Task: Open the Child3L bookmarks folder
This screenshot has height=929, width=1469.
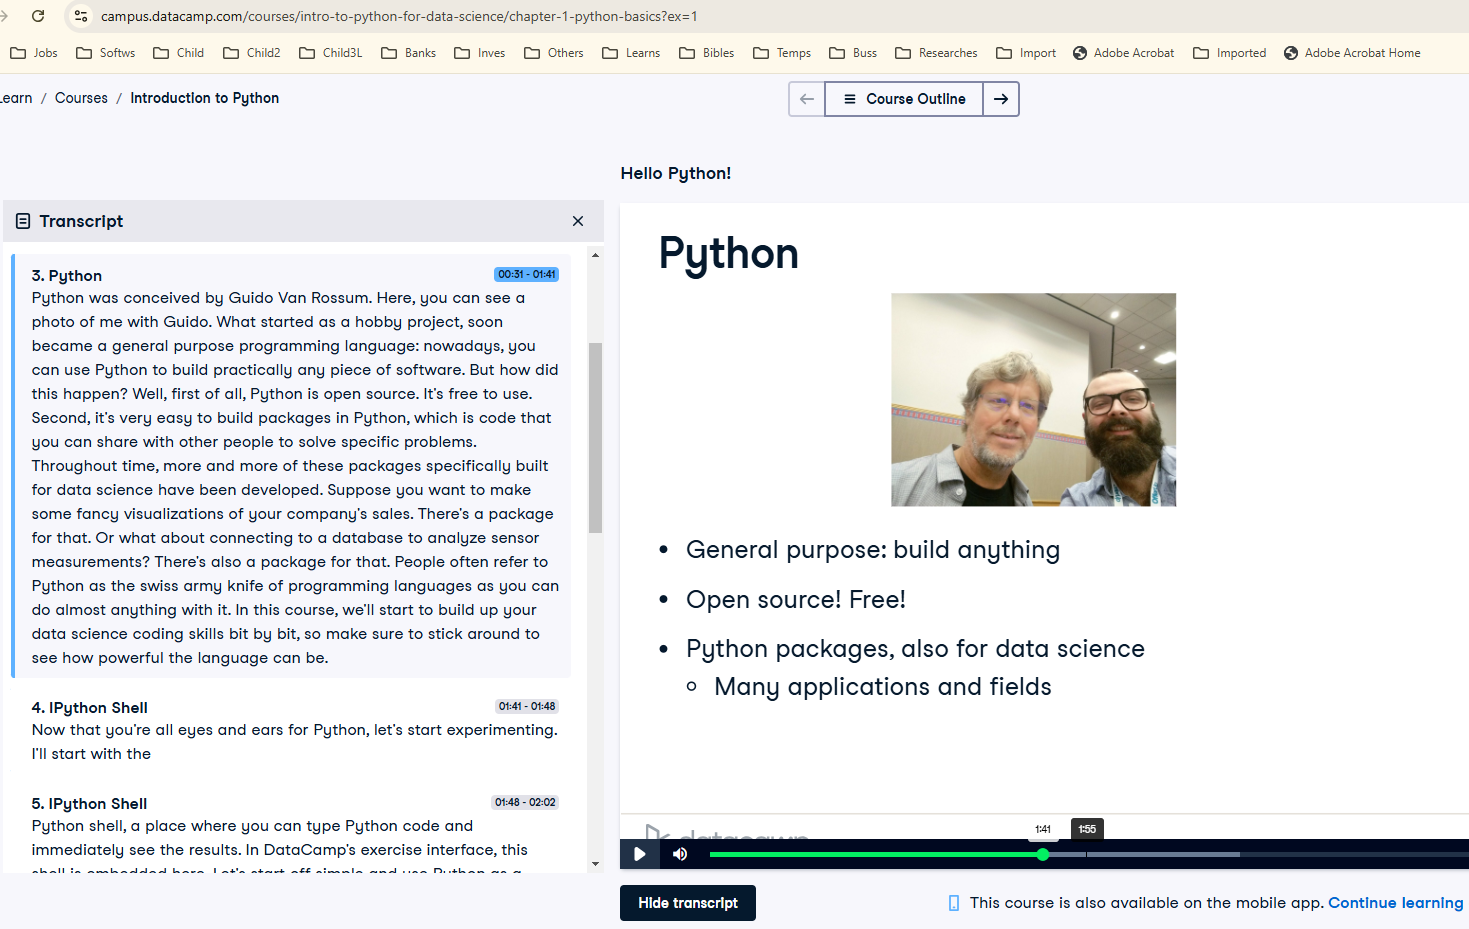Action: (x=331, y=53)
